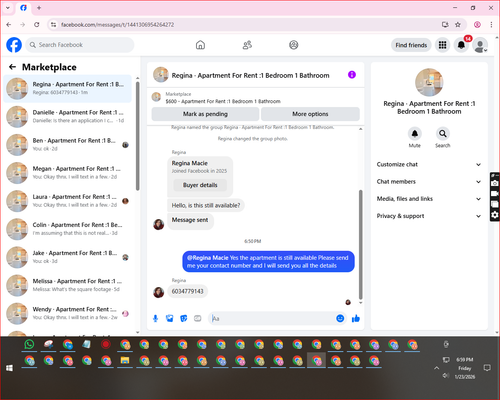
Task: Click Mark as pending button
Action: point(205,114)
